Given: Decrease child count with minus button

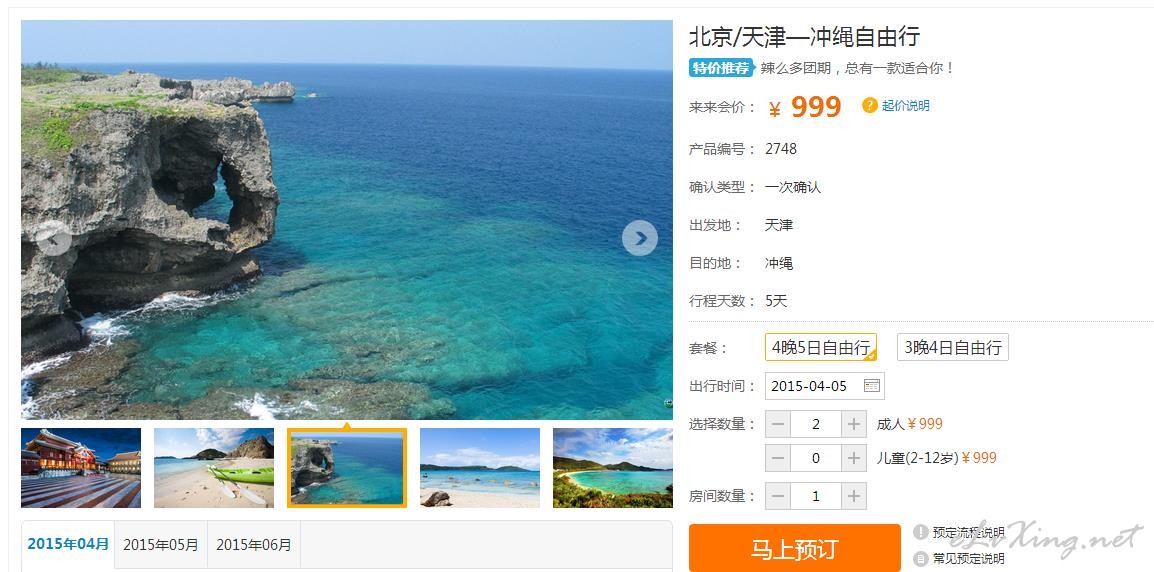Looking at the screenshot, I should (778, 459).
